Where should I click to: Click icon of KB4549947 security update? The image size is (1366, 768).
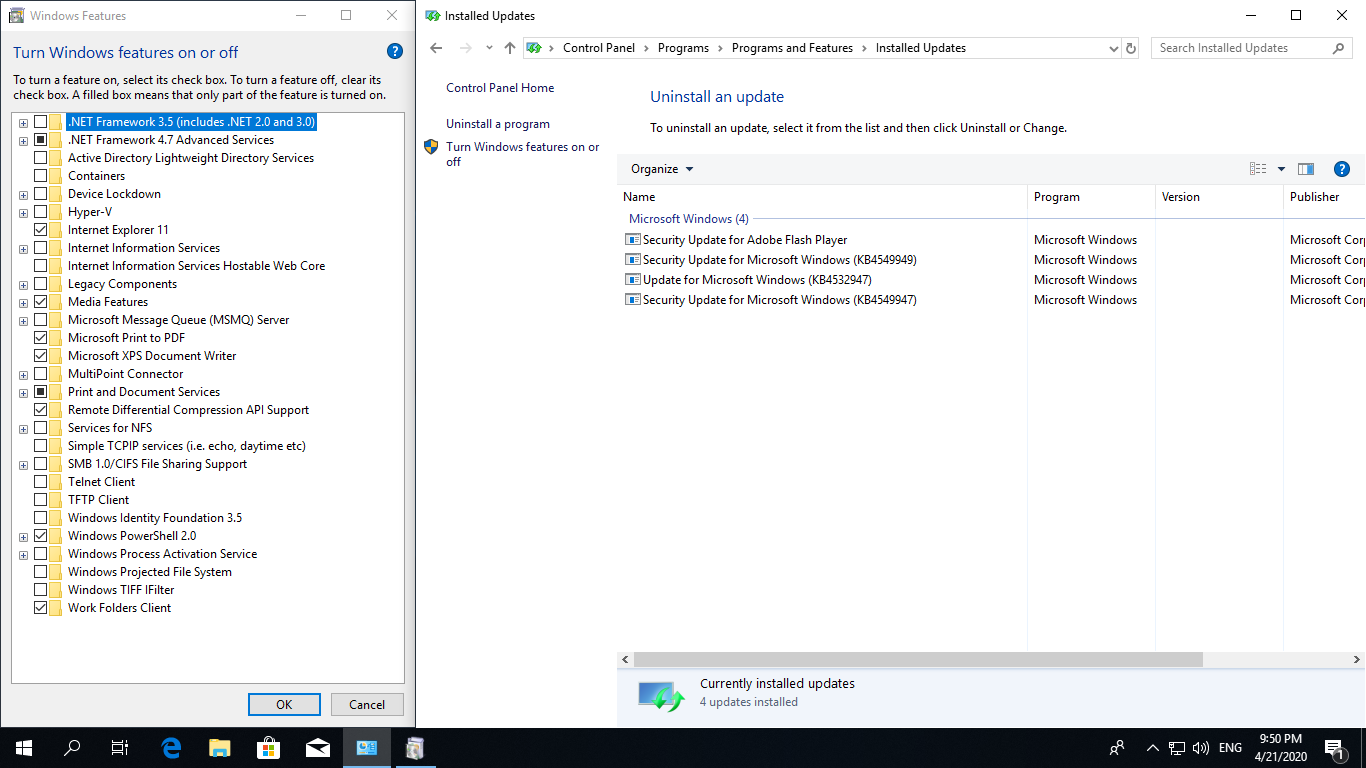click(x=632, y=300)
